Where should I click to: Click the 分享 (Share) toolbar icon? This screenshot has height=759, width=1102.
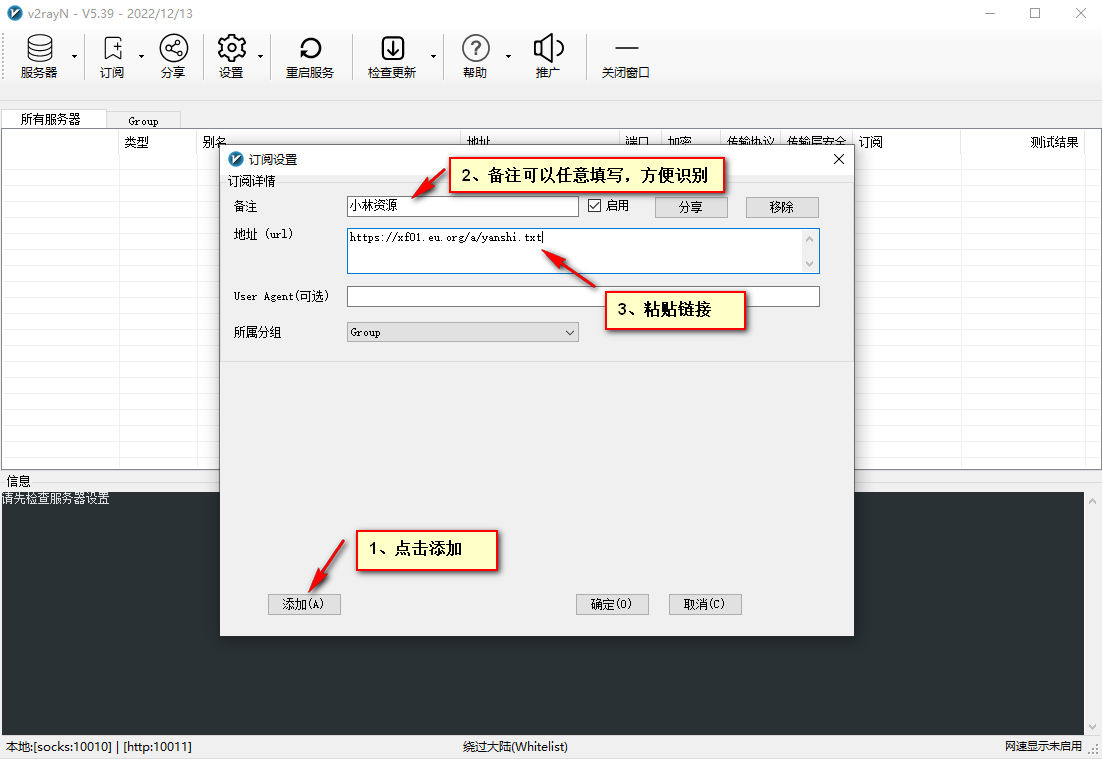point(173,56)
